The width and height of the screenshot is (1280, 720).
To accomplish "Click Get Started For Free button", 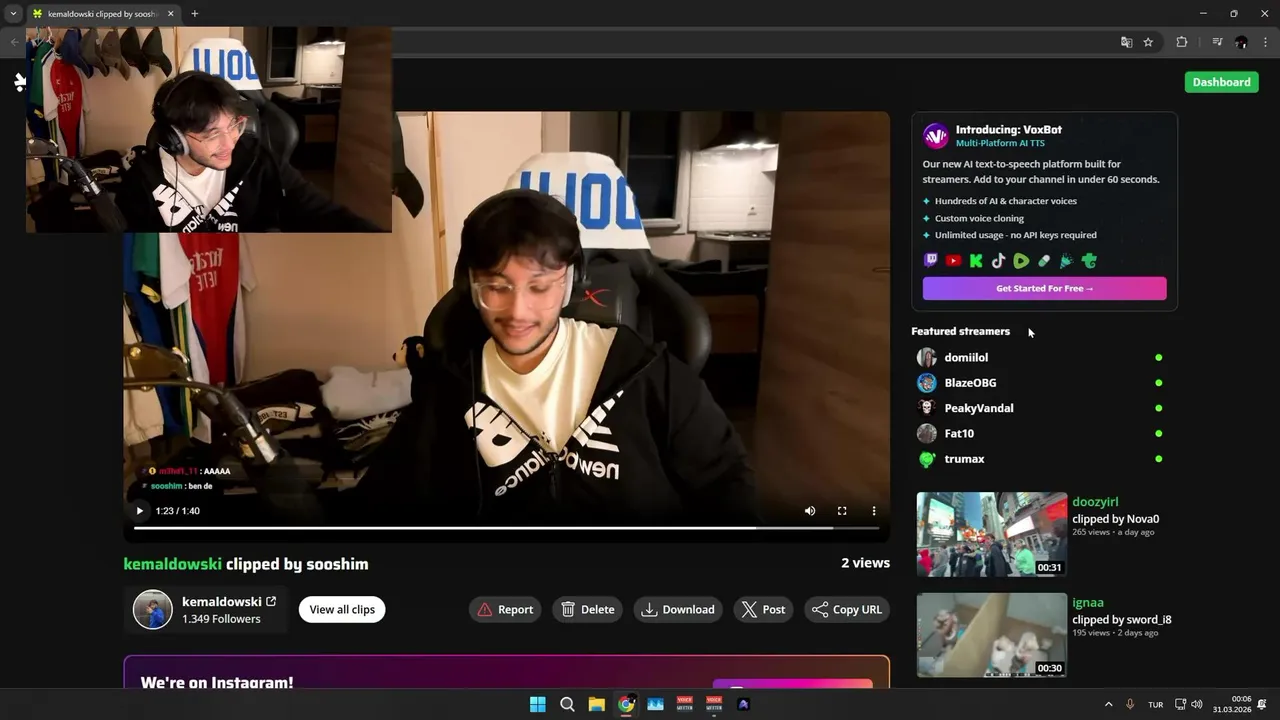I will 1044,288.
